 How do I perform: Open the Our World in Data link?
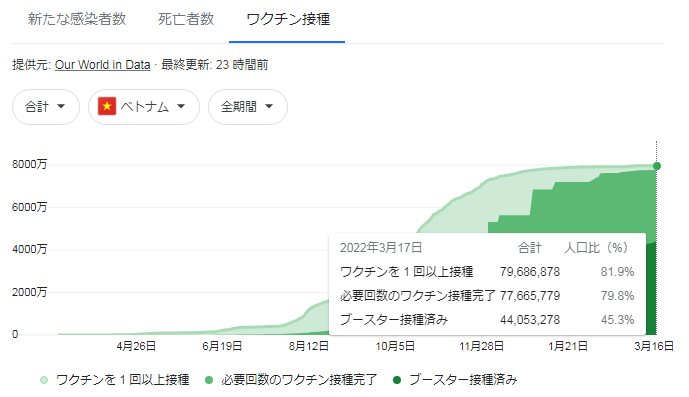tap(102, 65)
